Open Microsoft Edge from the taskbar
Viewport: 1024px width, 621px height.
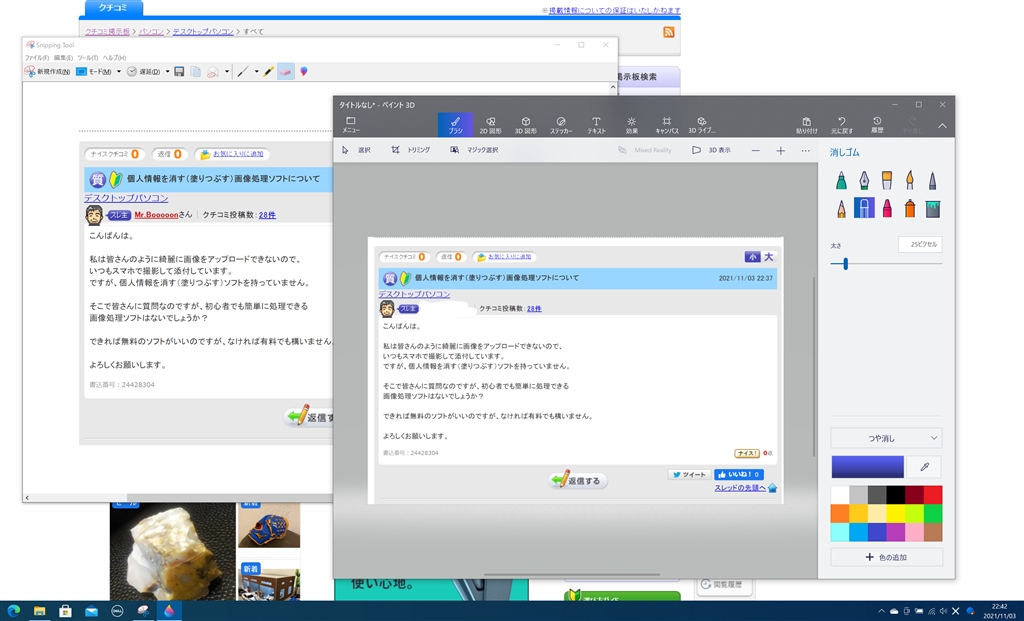[14, 611]
